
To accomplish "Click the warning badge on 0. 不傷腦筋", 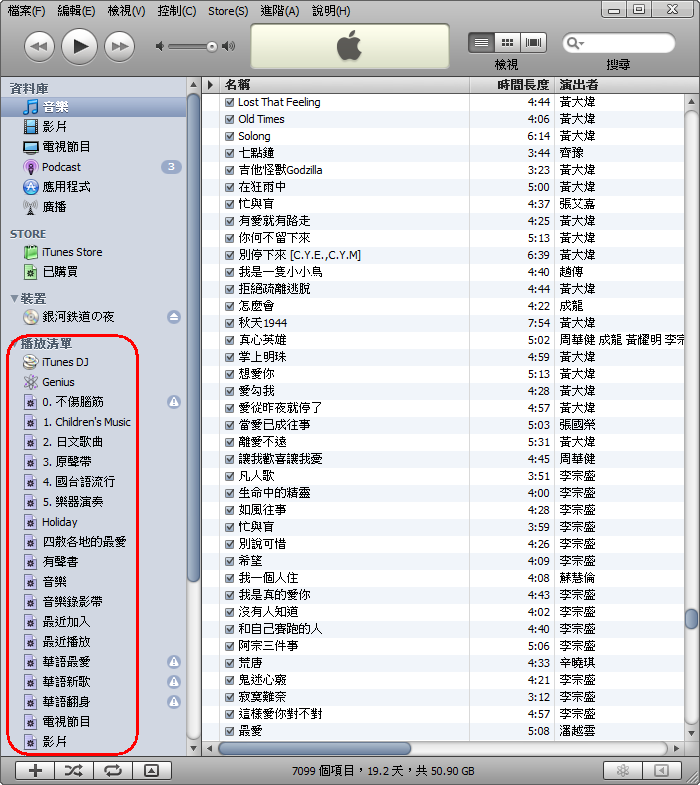I will pos(174,402).
